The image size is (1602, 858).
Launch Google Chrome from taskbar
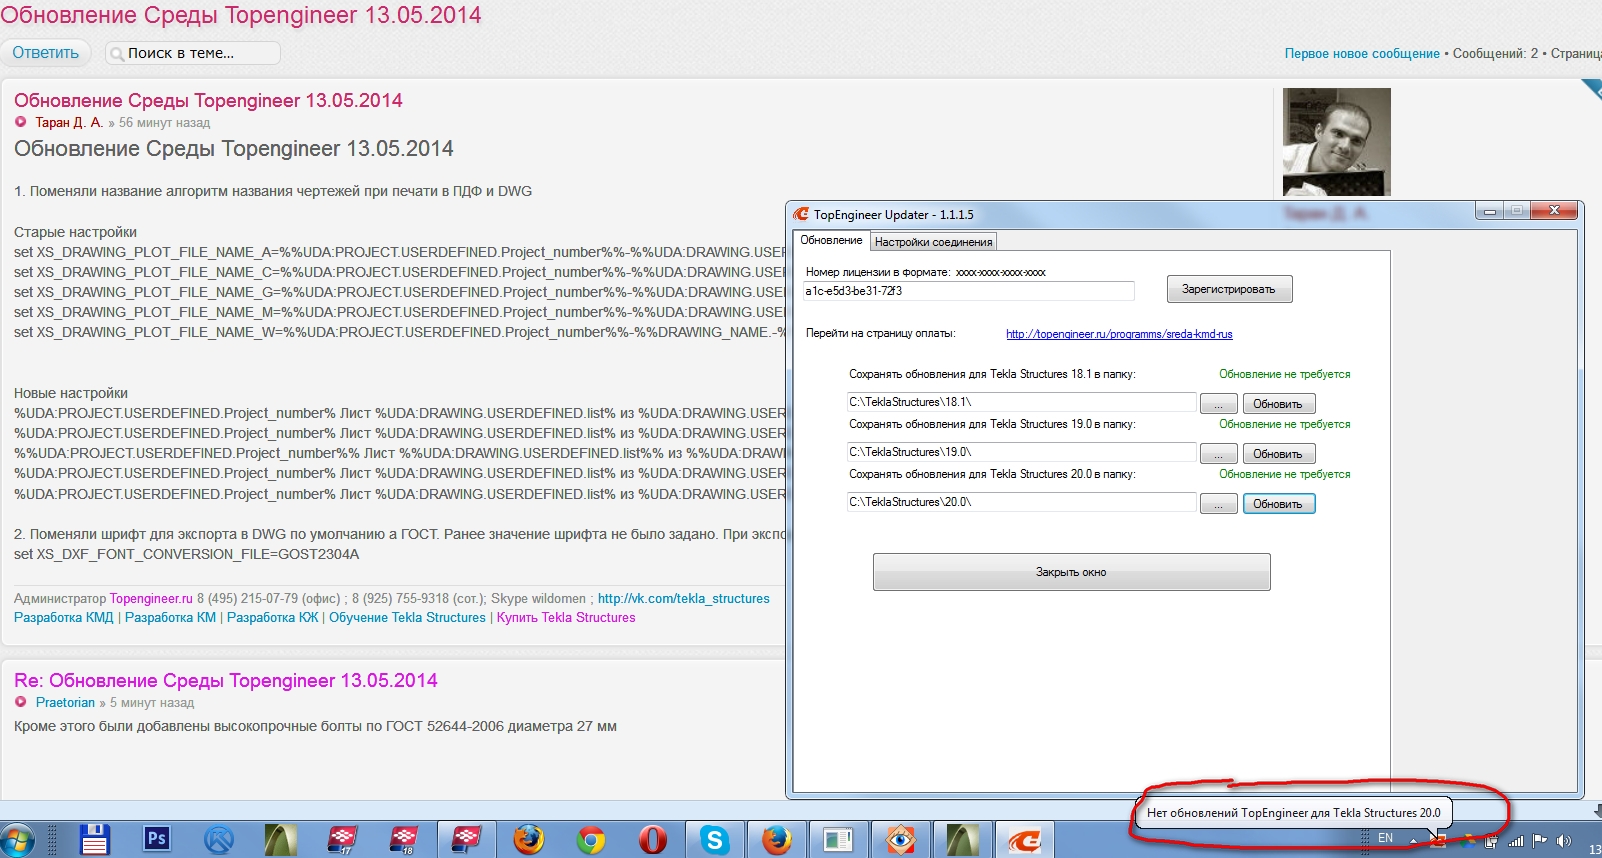tap(591, 840)
